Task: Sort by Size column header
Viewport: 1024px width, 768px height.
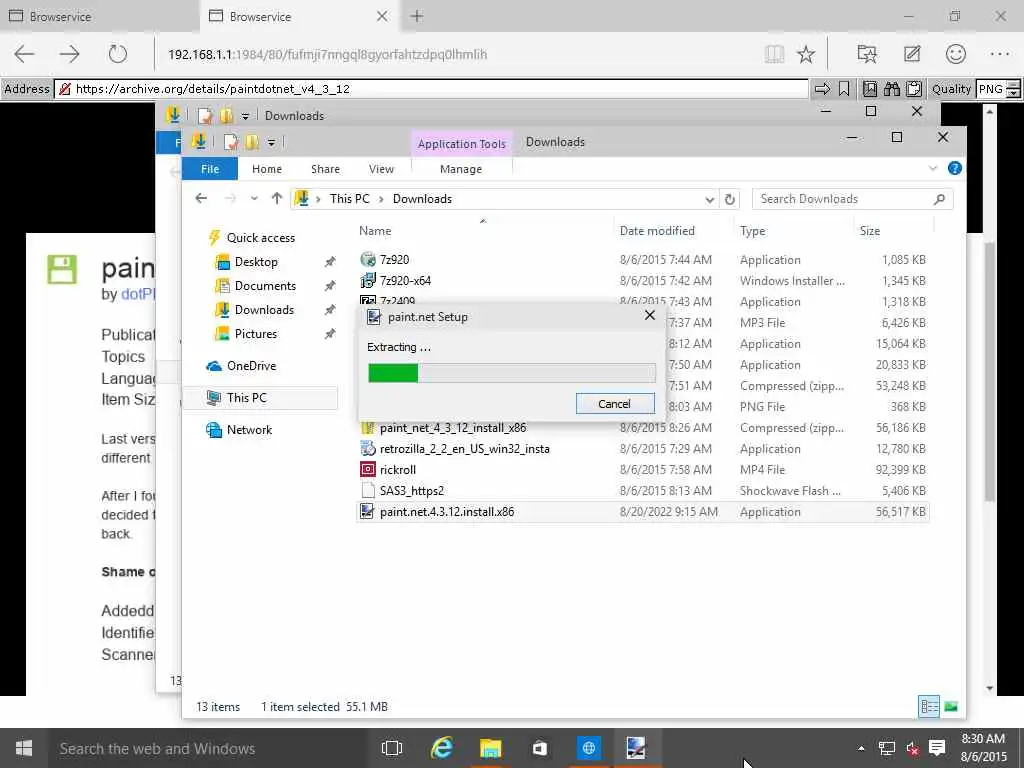Action: [870, 231]
